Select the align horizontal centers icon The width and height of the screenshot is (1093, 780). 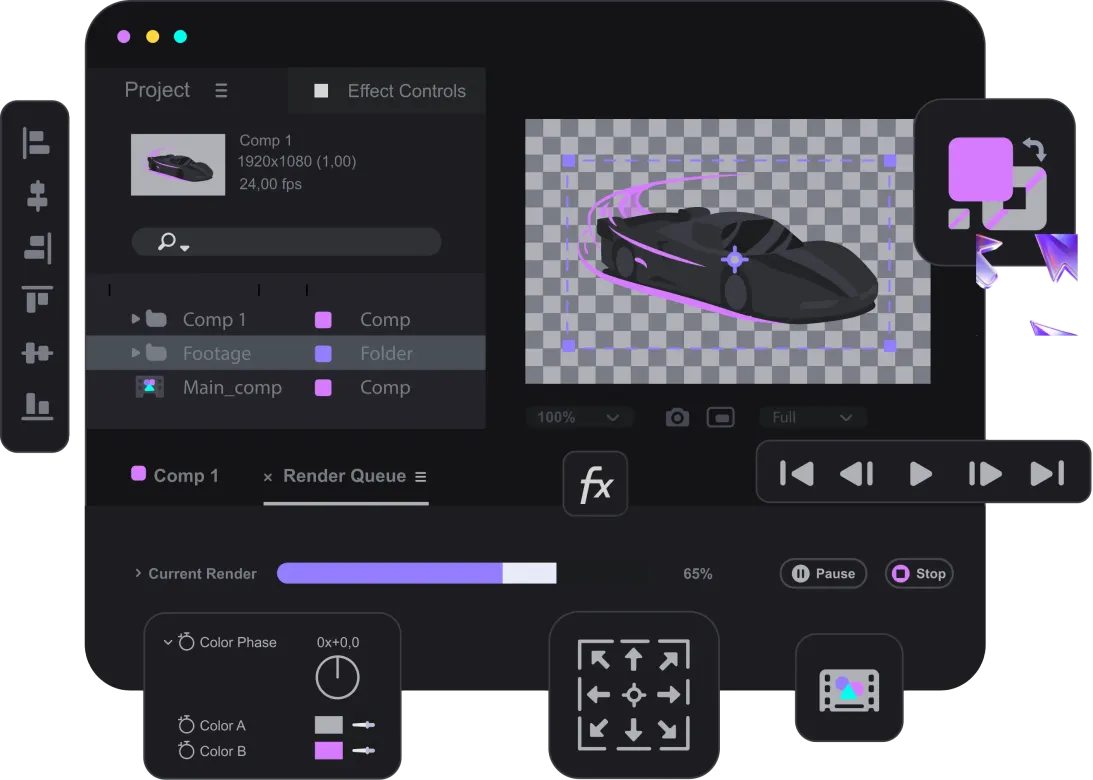pos(37,196)
